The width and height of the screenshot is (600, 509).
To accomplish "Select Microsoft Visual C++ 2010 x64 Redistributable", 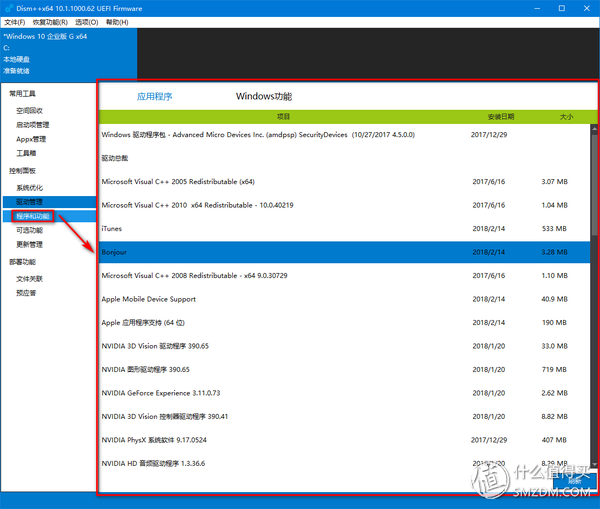I will coord(344,205).
